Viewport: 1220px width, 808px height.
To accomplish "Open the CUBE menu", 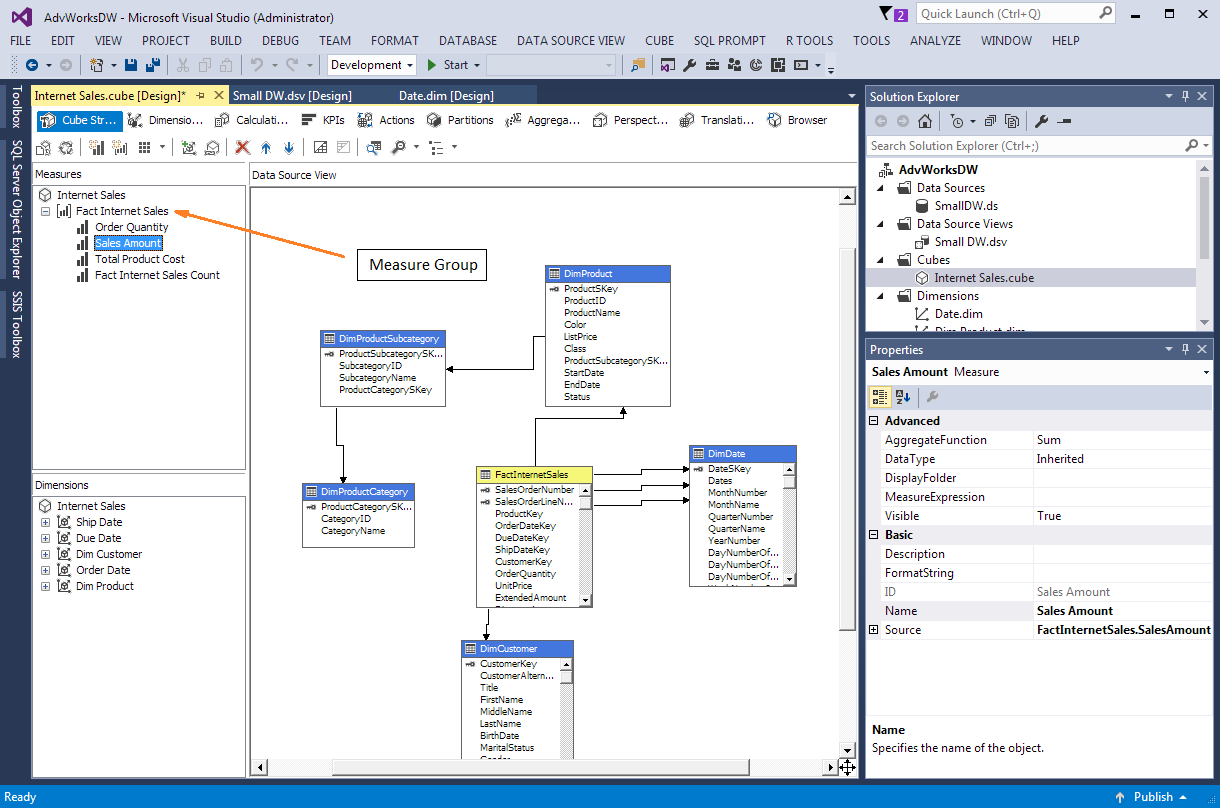I will (x=659, y=40).
